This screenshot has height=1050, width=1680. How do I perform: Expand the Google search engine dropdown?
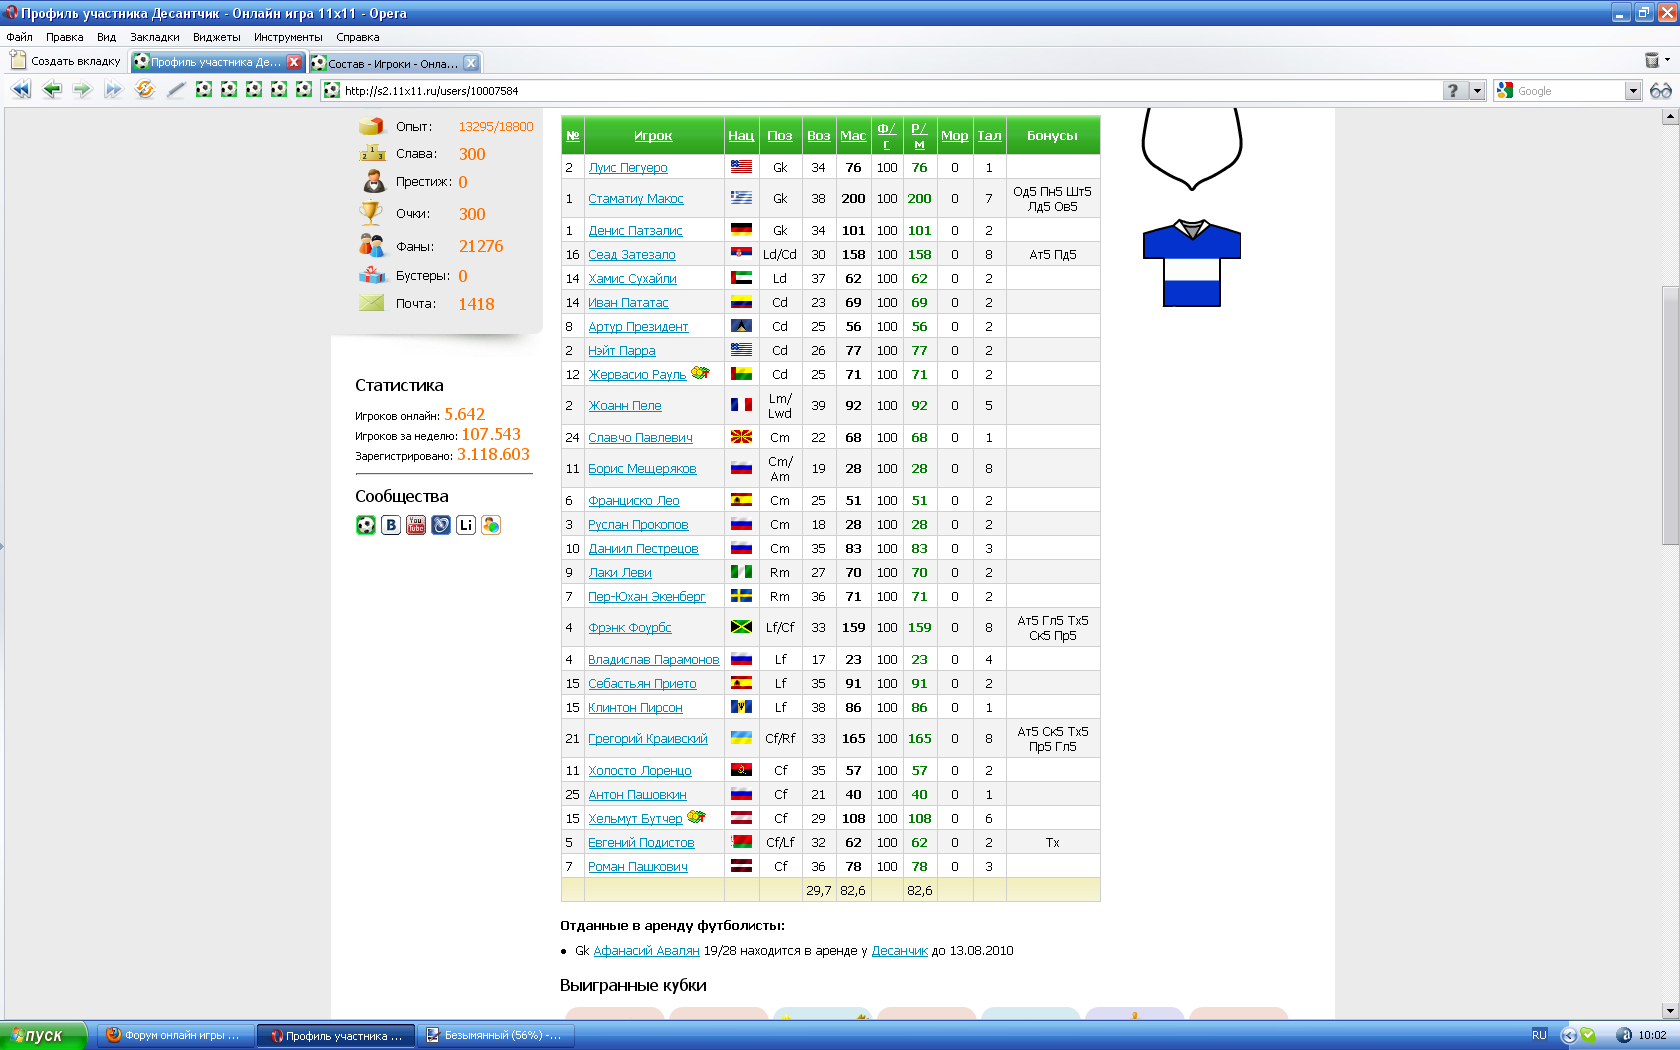point(1633,91)
